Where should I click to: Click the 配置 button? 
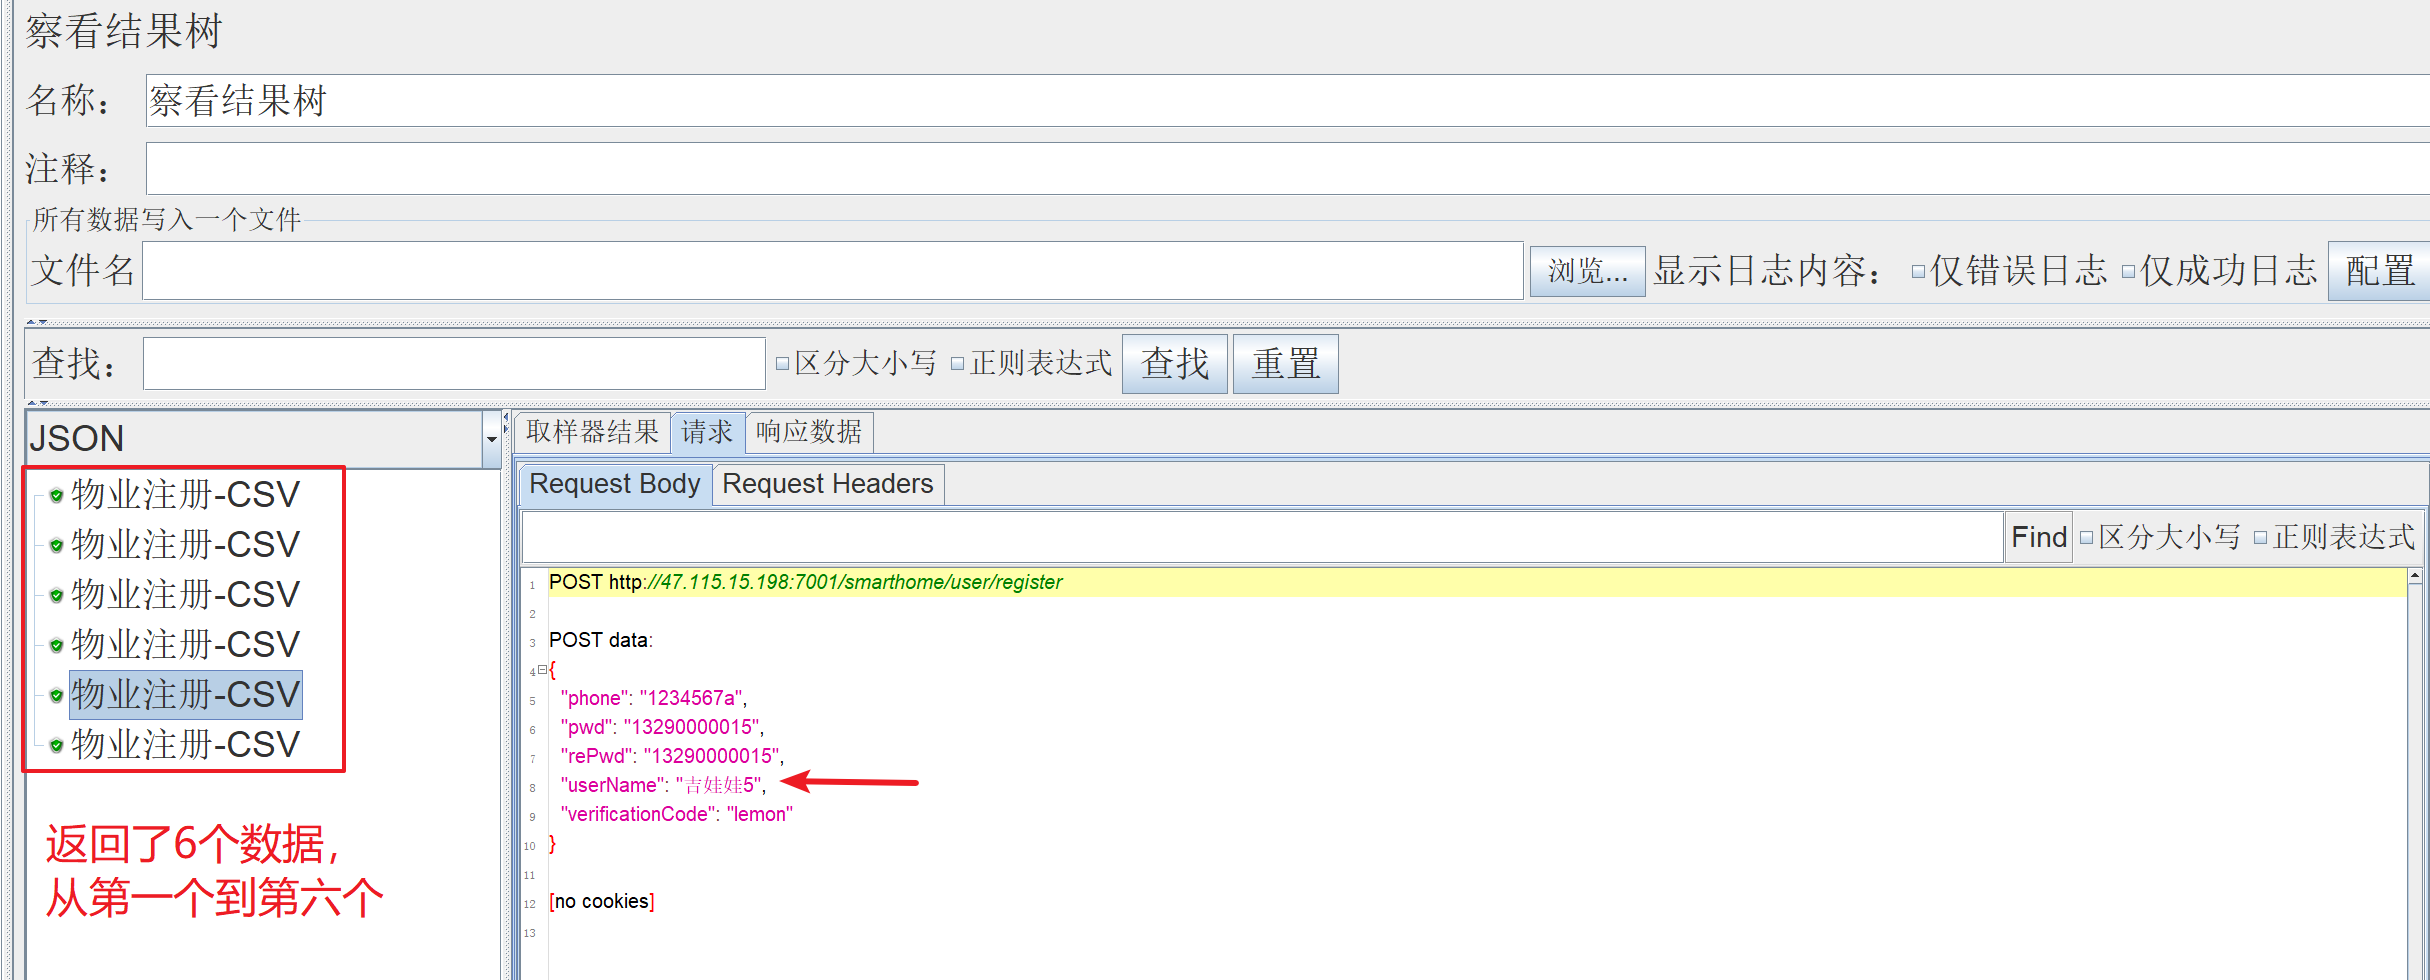[x=2379, y=271]
